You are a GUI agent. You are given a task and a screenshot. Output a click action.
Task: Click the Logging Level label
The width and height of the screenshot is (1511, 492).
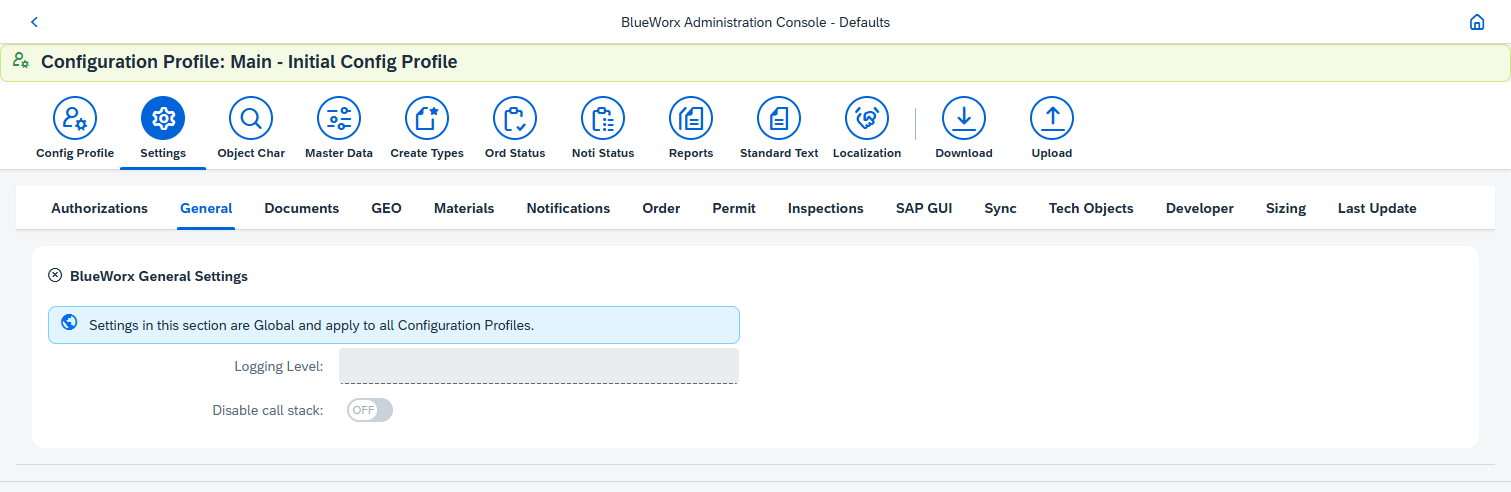pyautogui.click(x=279, y=366)
